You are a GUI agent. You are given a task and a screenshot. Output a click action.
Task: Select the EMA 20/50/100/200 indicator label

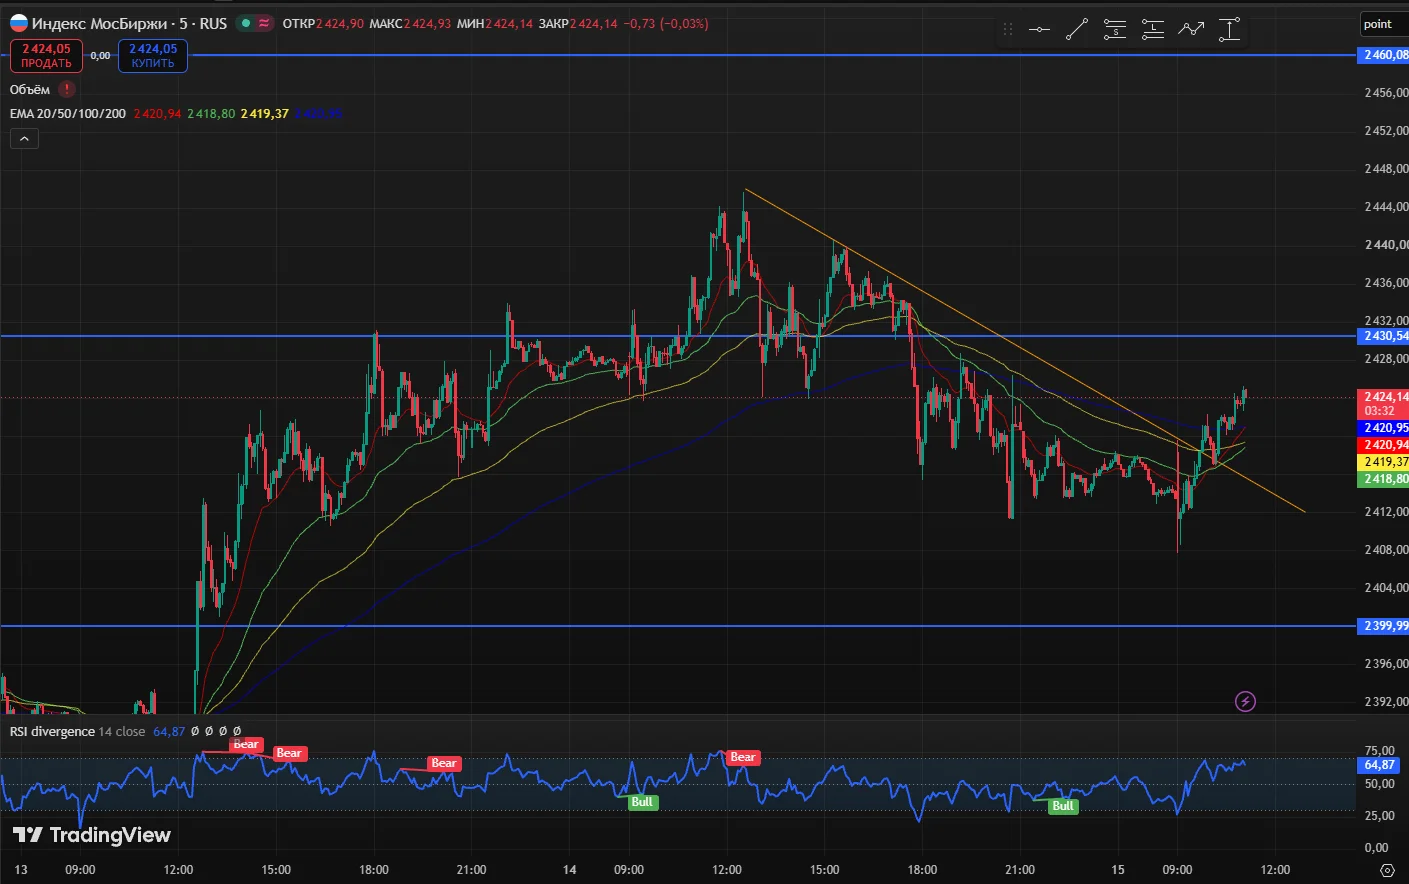[x=68, y=113]
